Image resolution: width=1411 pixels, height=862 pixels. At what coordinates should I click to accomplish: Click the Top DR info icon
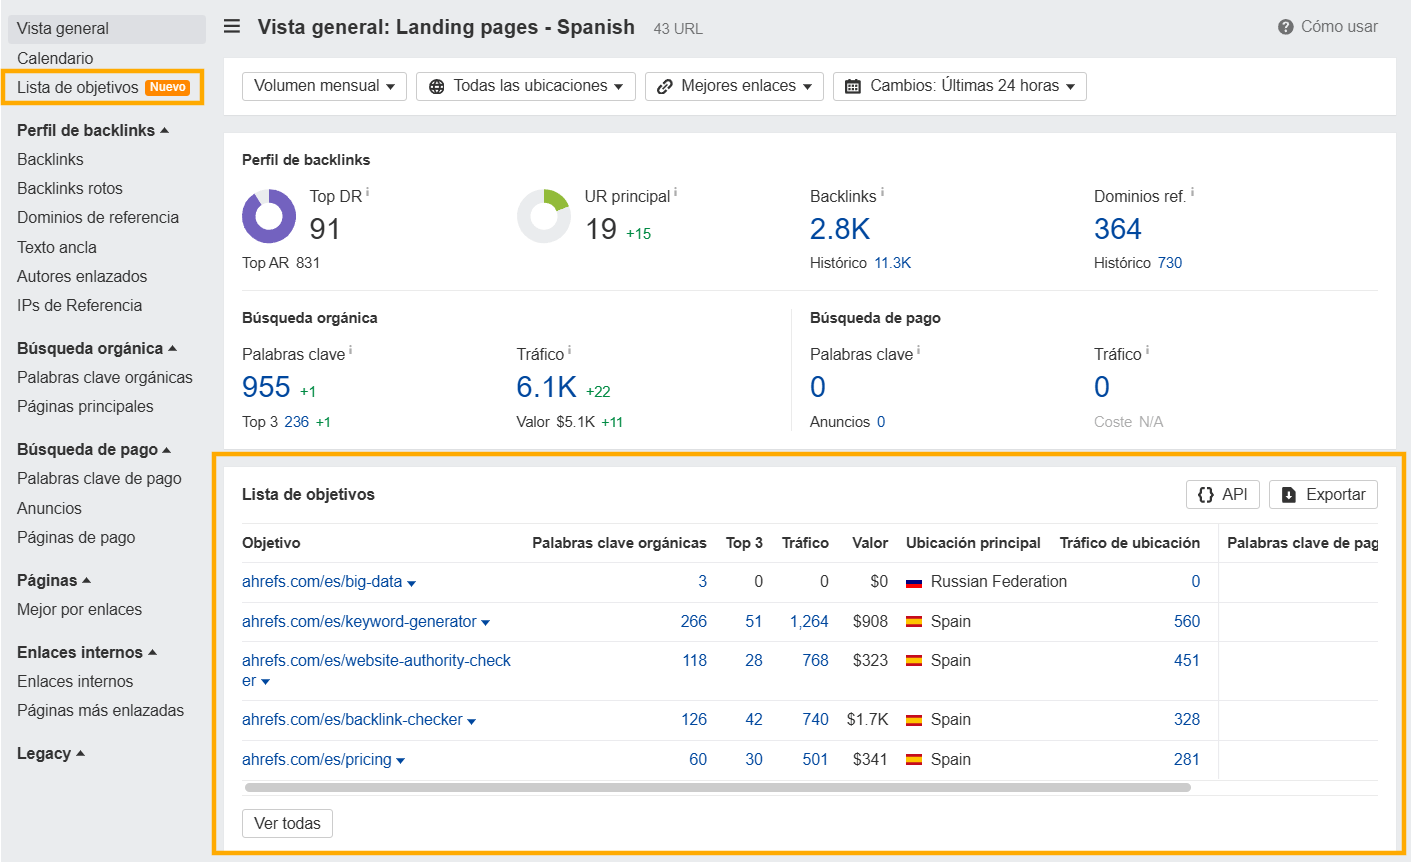[367, 192]
